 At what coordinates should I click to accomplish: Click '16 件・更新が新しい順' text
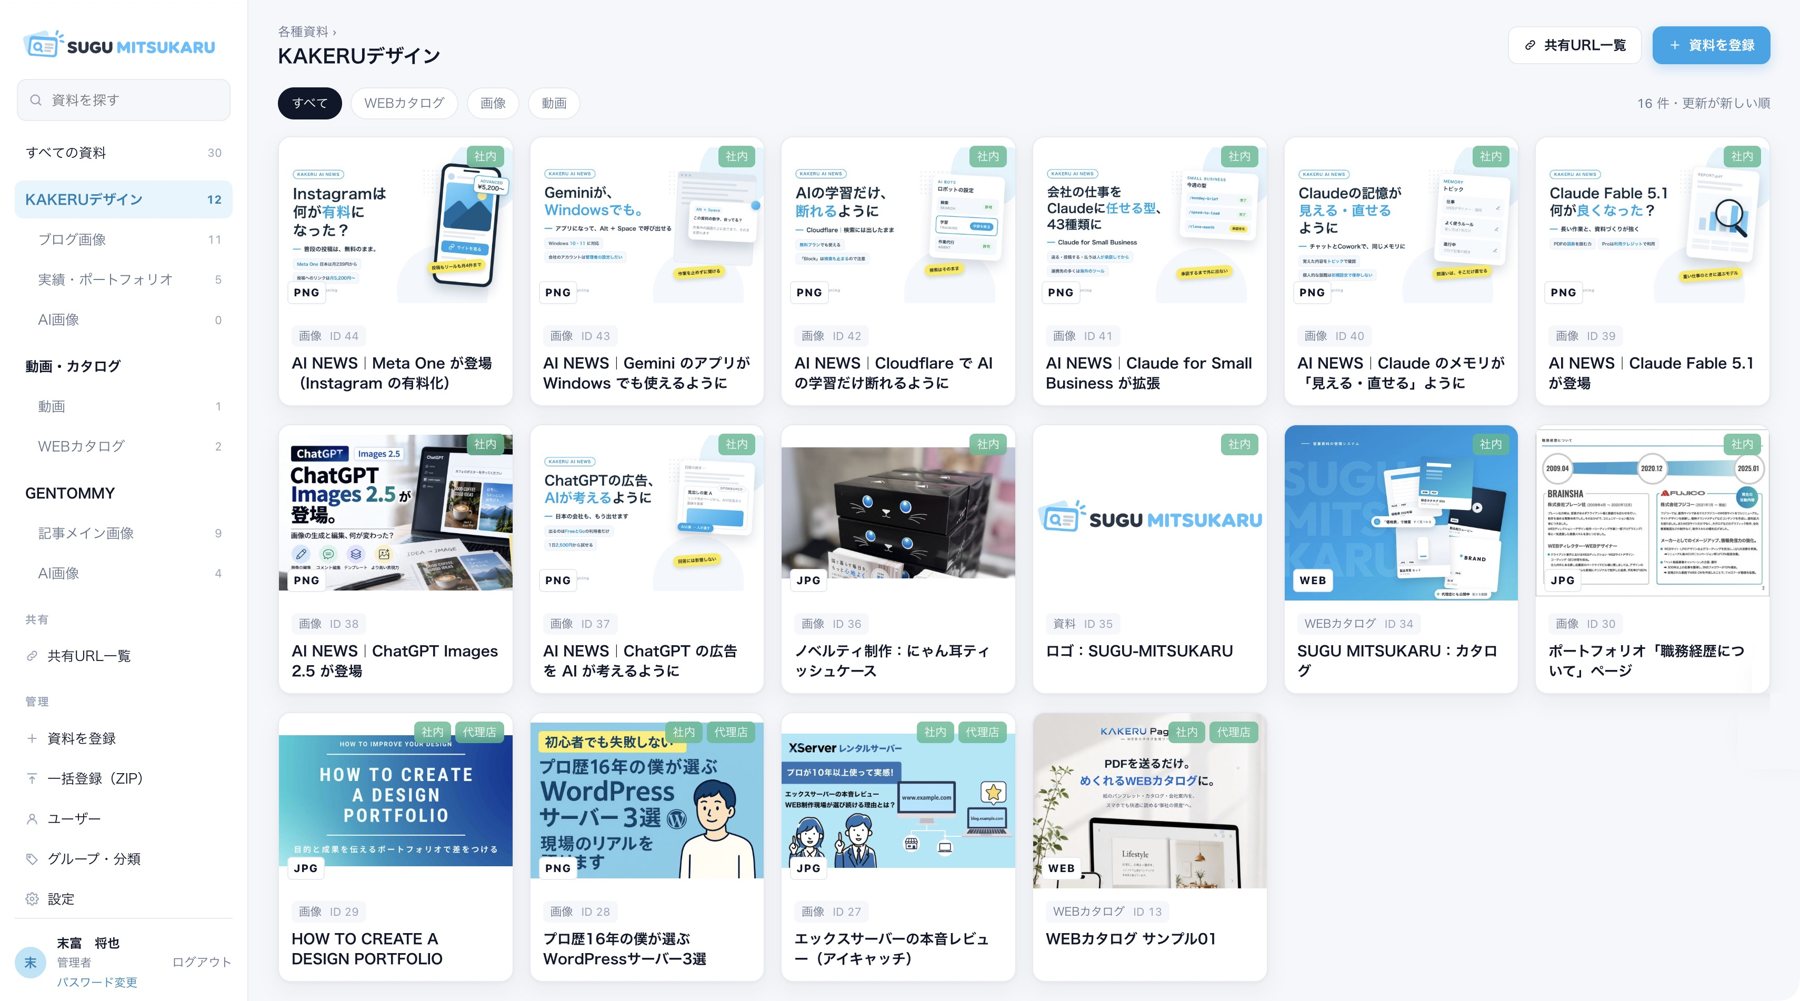(1703, 103)
